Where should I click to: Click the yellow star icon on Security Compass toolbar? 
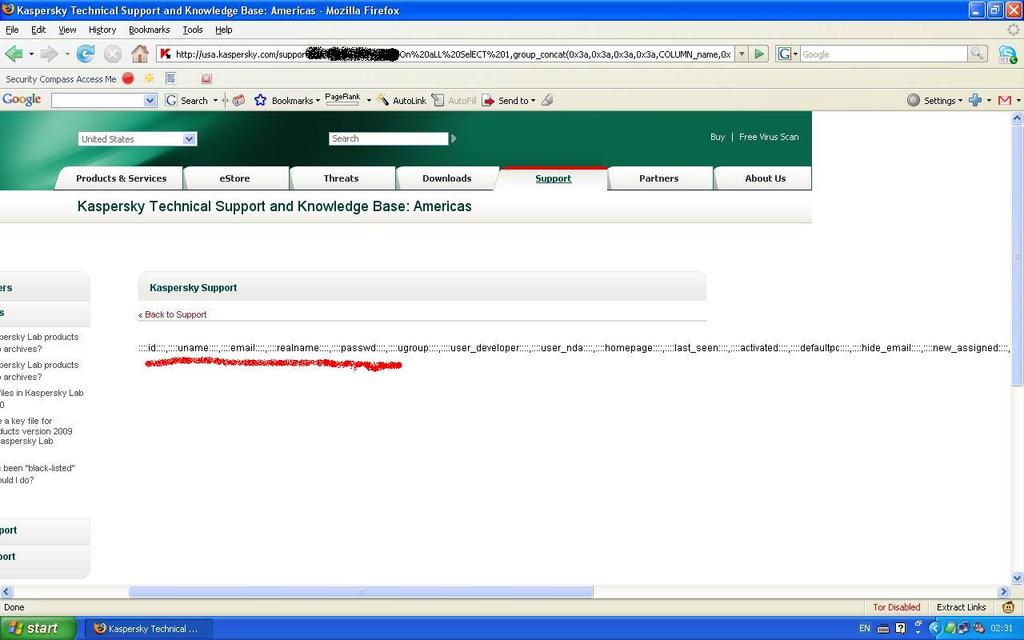tap(149, 78)
